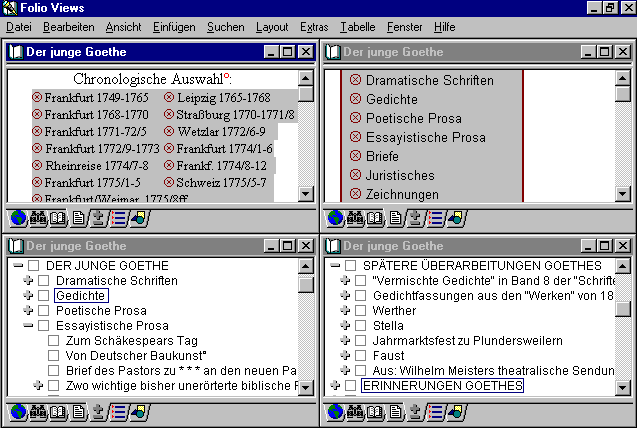Click scrollbar thumb in SPÄTERE ÜBERARBEITUNGEN window
The width and height of the screenshot is (637, 428).
tap(622, 309)
